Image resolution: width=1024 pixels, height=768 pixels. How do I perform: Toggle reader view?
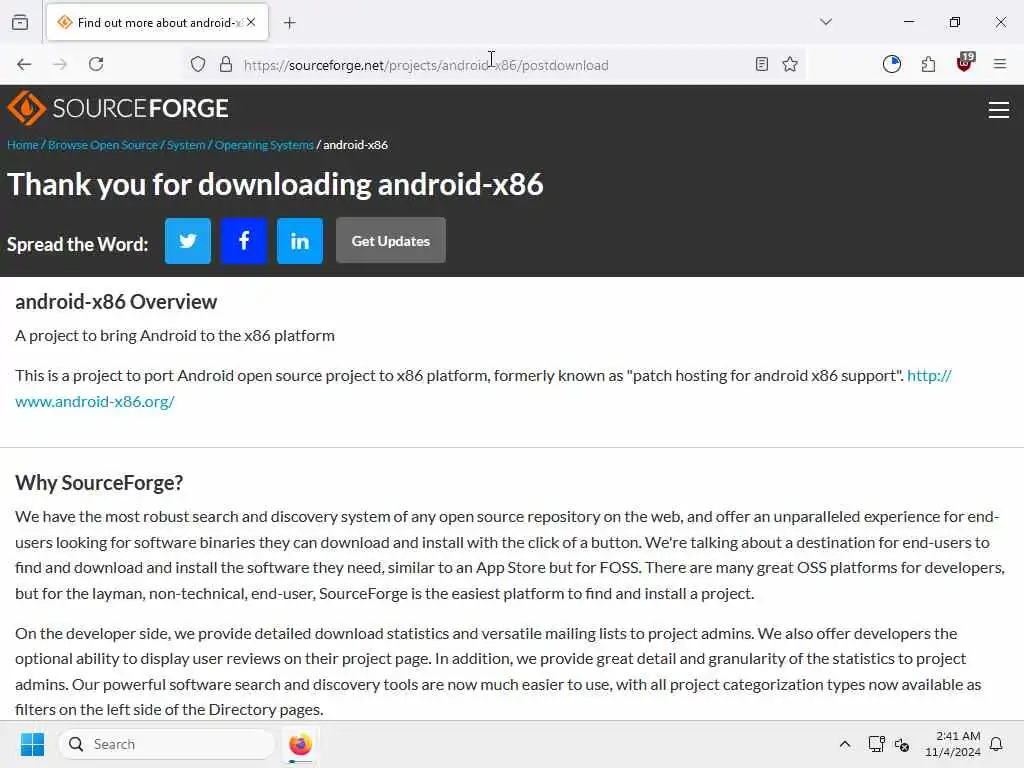761,64
